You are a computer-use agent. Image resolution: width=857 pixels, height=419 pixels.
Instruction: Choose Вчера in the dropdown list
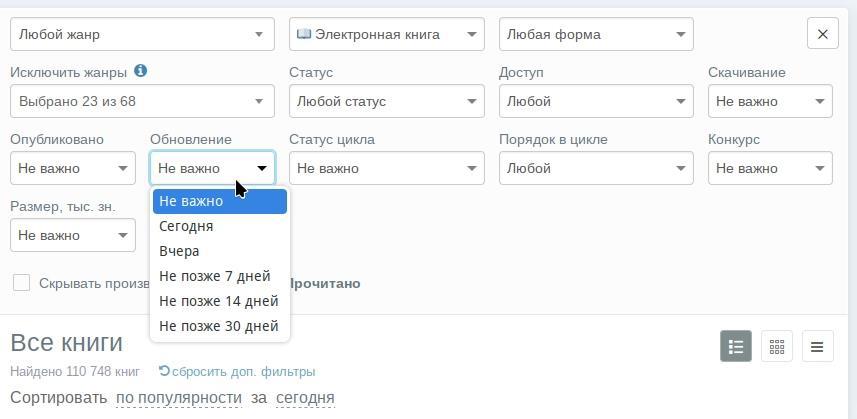(179, 251)
